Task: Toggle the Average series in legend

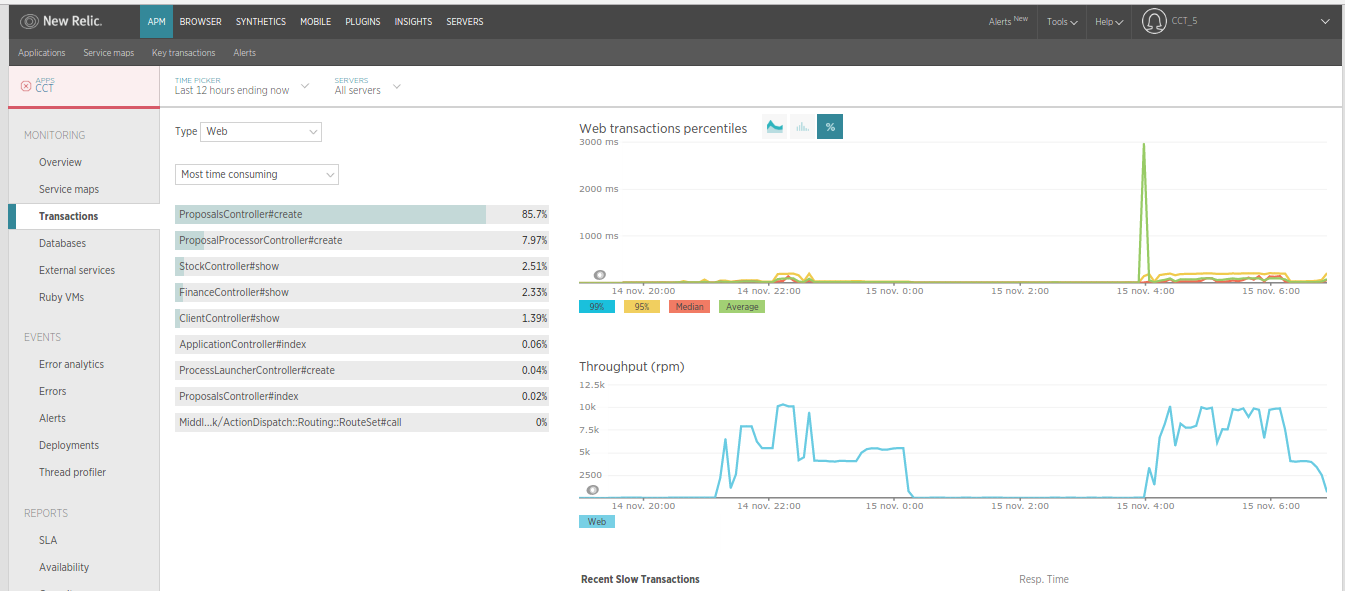Action: tap(741, 307)
